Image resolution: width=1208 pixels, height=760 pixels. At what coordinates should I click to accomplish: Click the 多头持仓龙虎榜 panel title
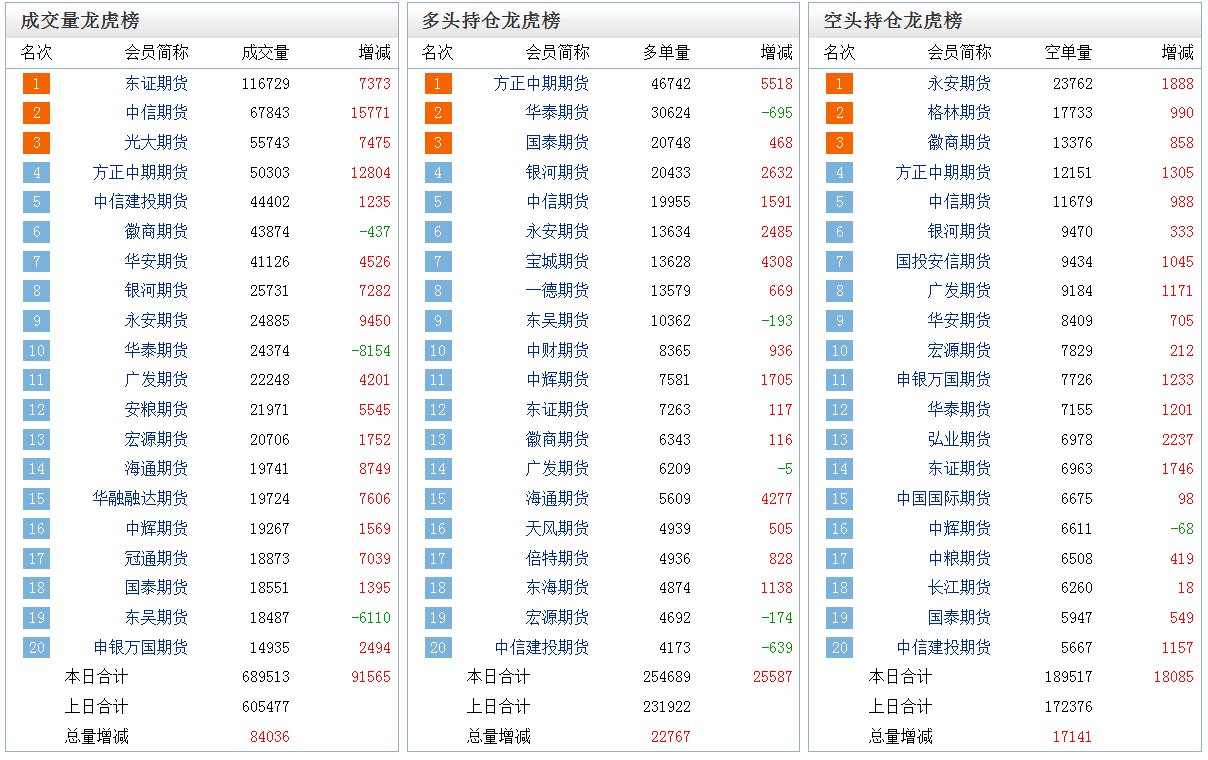tap(491, 21)
